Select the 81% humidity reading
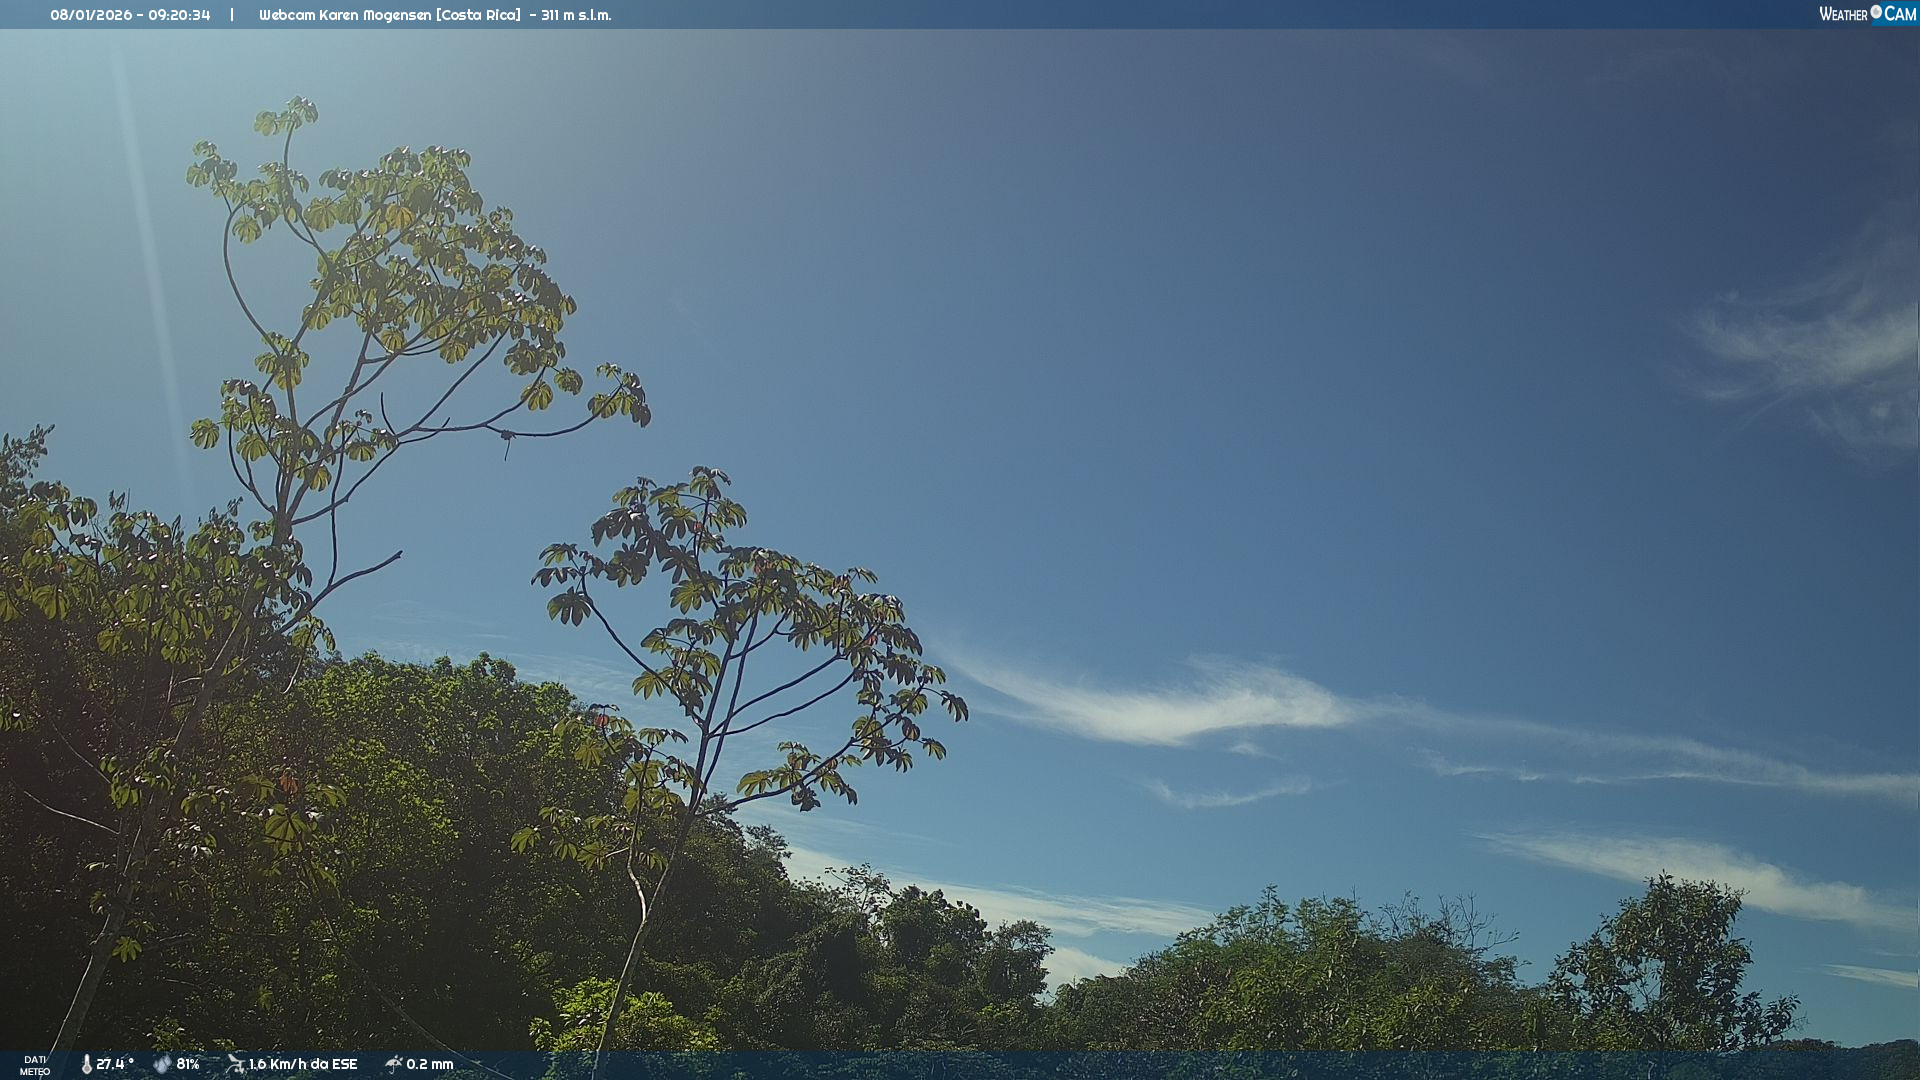 [188, 1064]
